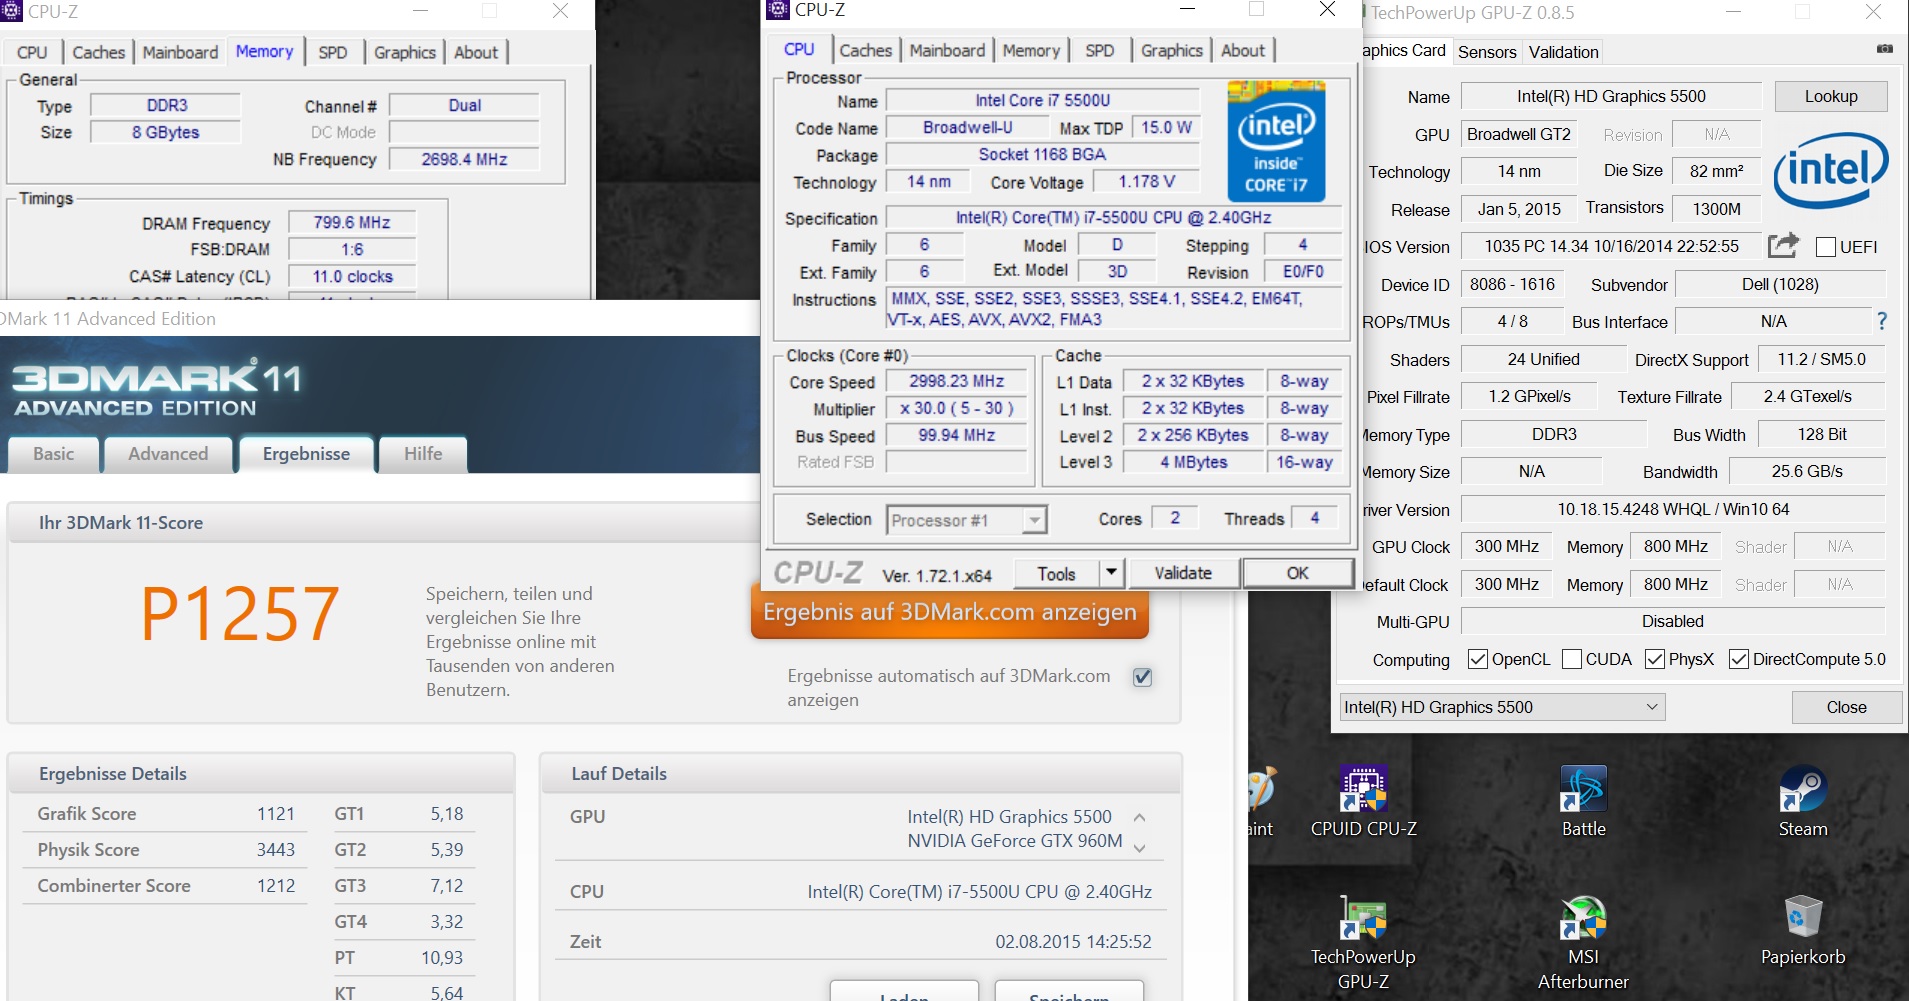Switch to Basic tab in 3DMark 11
The image size is (1909, 1001).
click(x=54, y=454)
